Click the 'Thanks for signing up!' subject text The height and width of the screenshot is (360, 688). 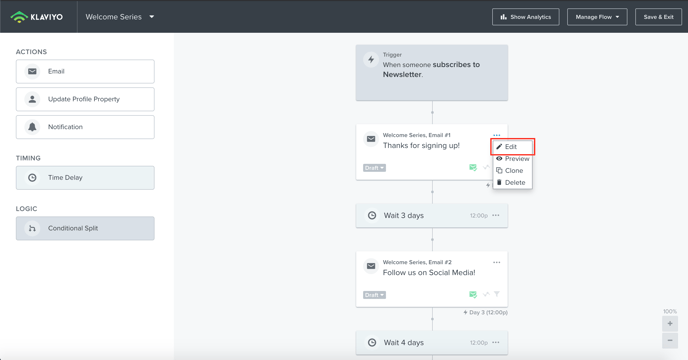pyautogui.click(x=421, y=145)
